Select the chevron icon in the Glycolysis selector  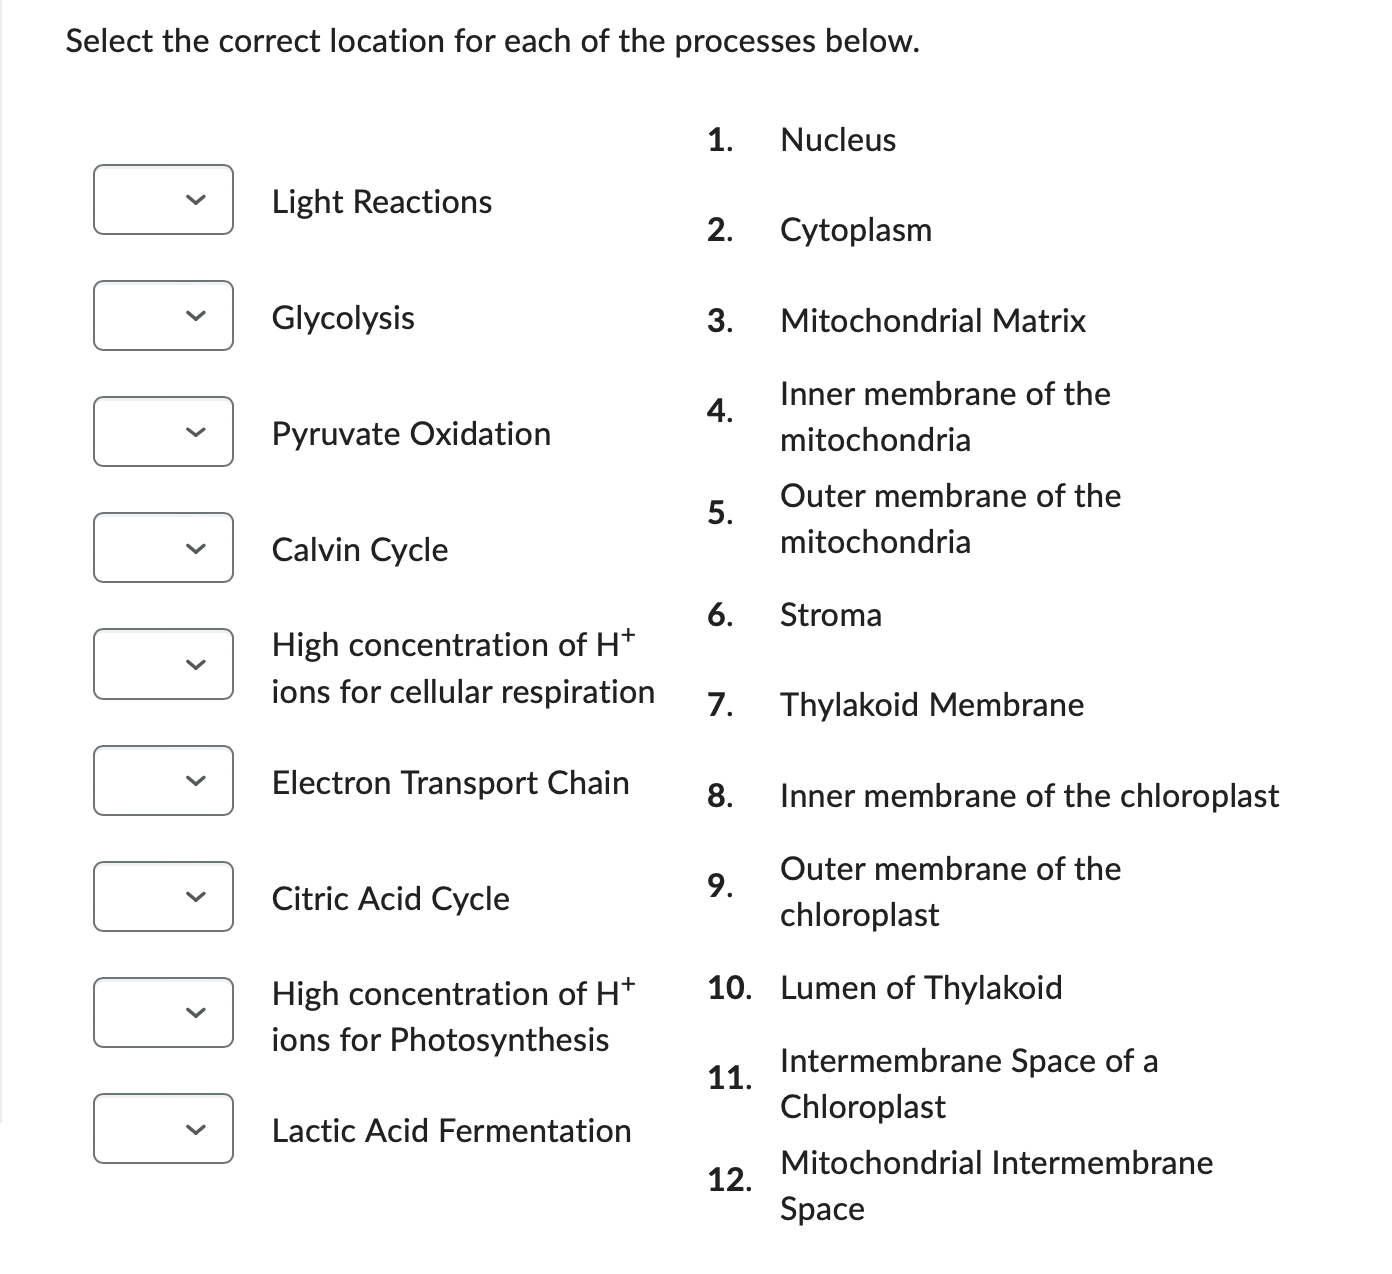(x=196, y=316)
